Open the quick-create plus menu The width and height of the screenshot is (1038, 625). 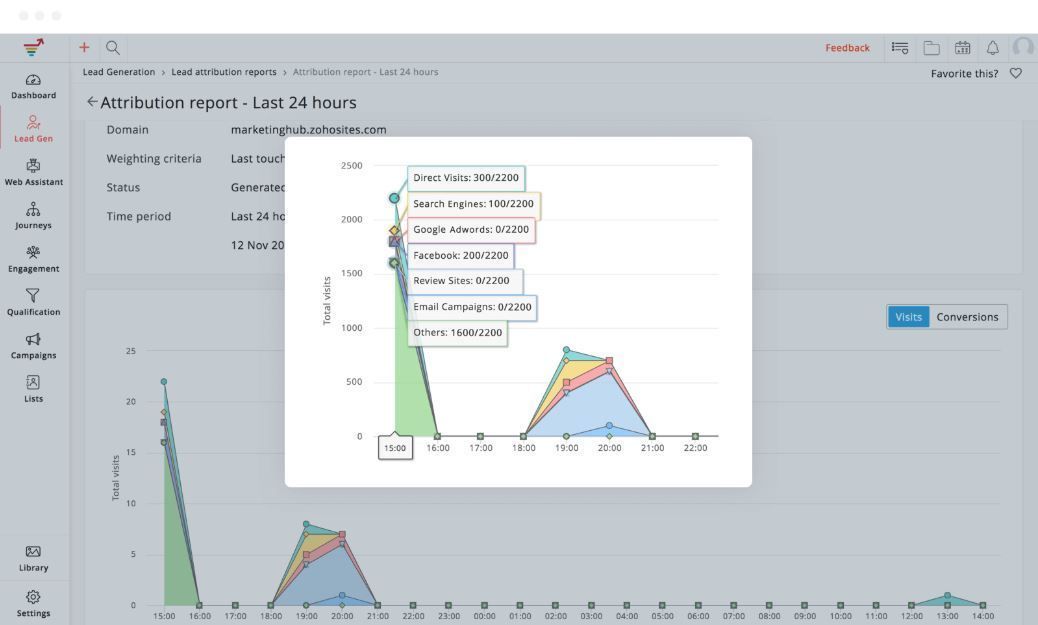(84, 47)
